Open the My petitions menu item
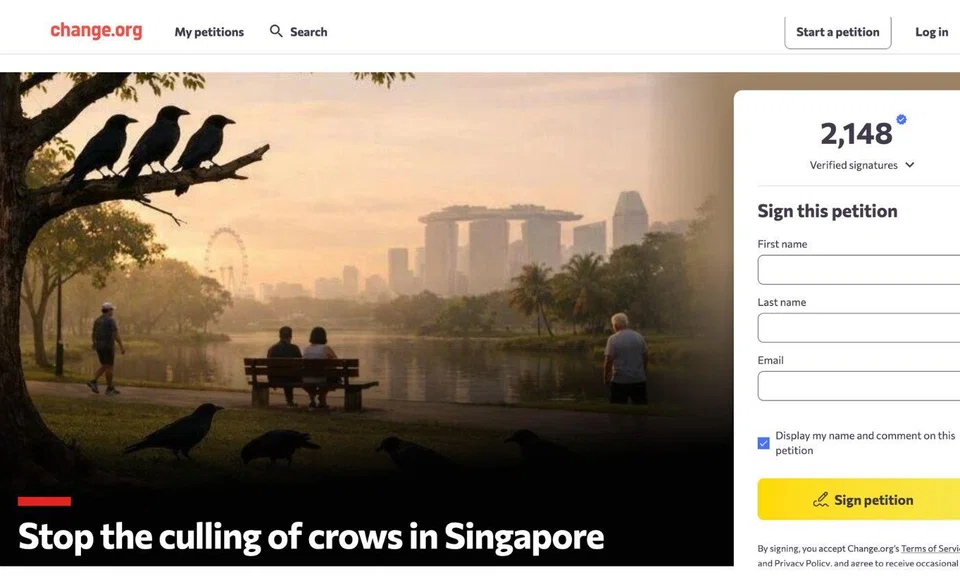 click(208, 32)
